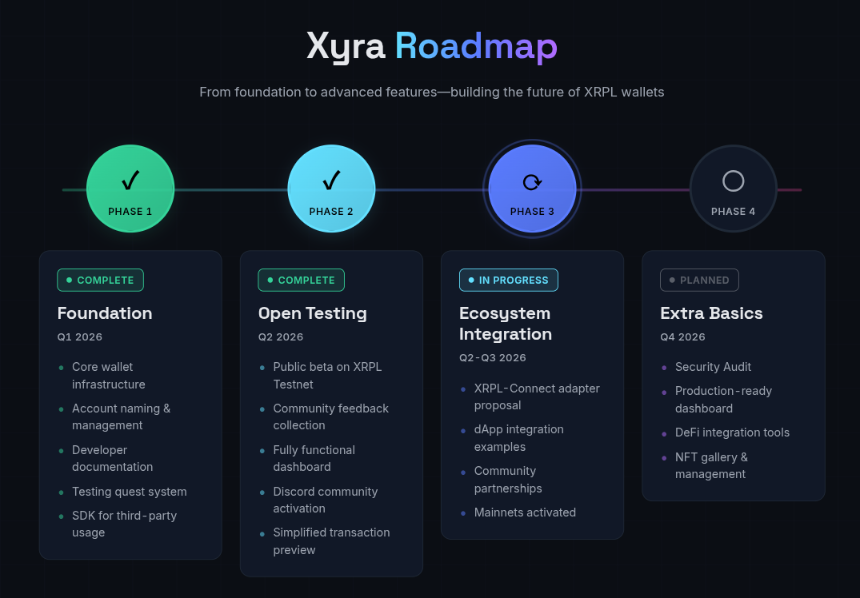Click the Foundation COMPLETE status badge
Screen dimensions: 860x598
tap(101, 280)
